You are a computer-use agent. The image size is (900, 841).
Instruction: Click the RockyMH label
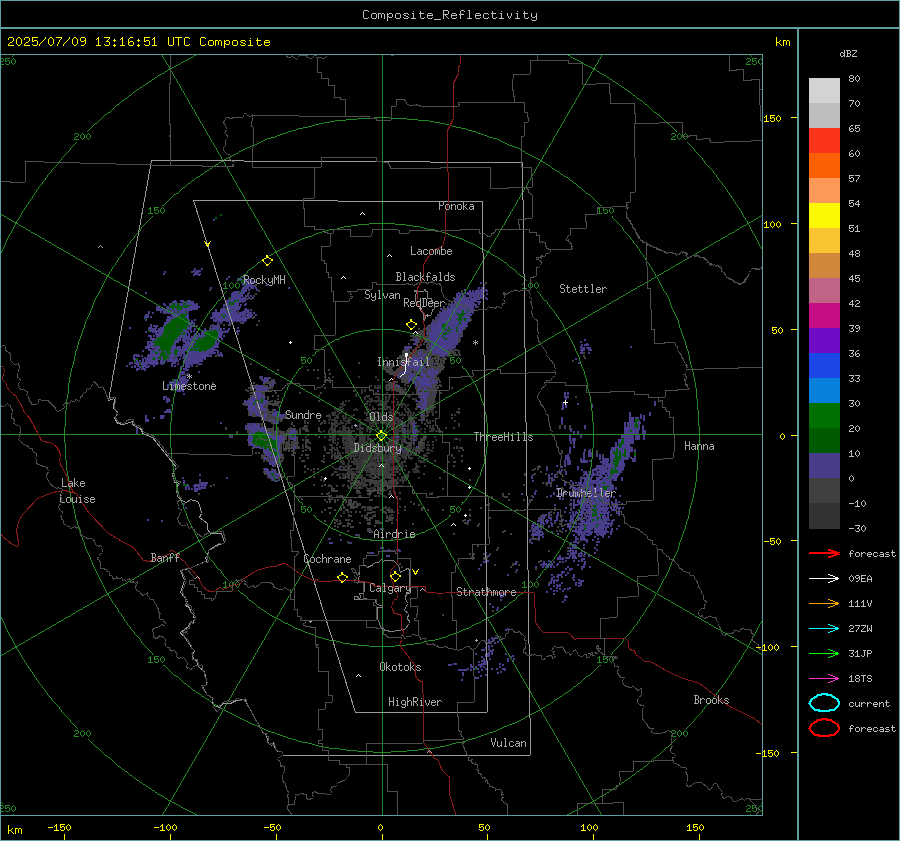click(x=264, y=280)
